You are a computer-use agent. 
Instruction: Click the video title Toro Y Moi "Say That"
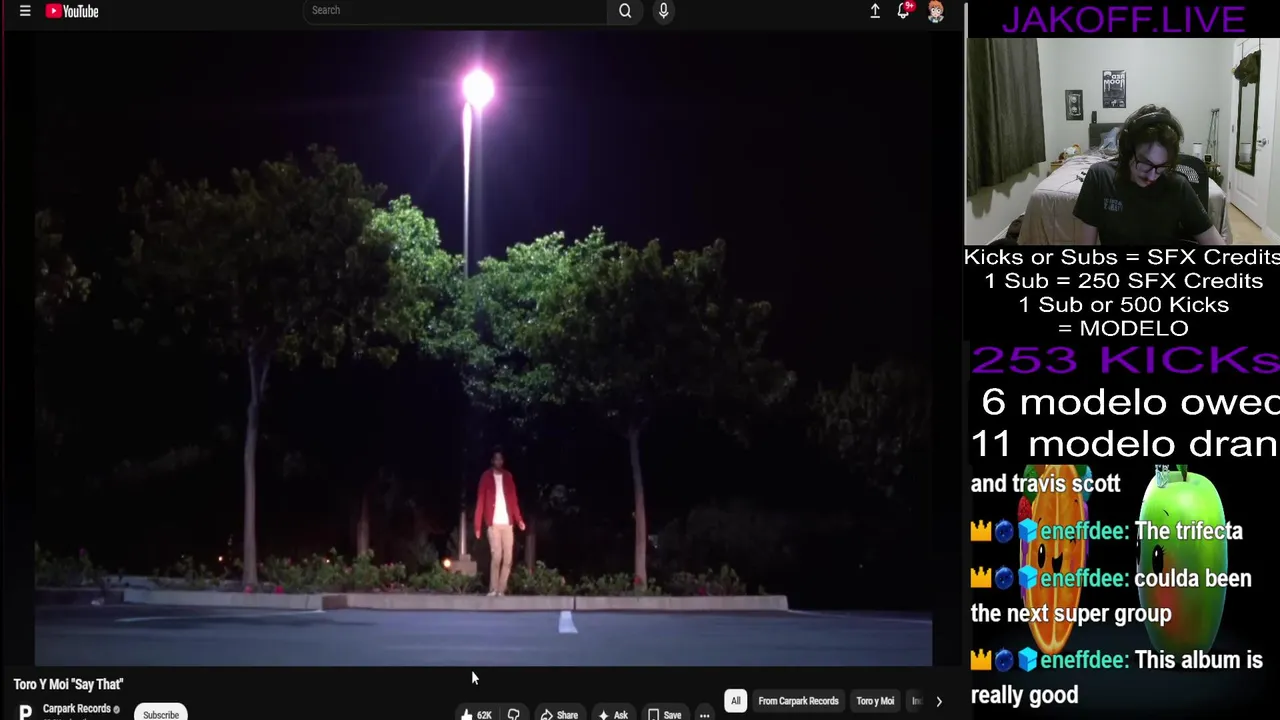(68, 684)
